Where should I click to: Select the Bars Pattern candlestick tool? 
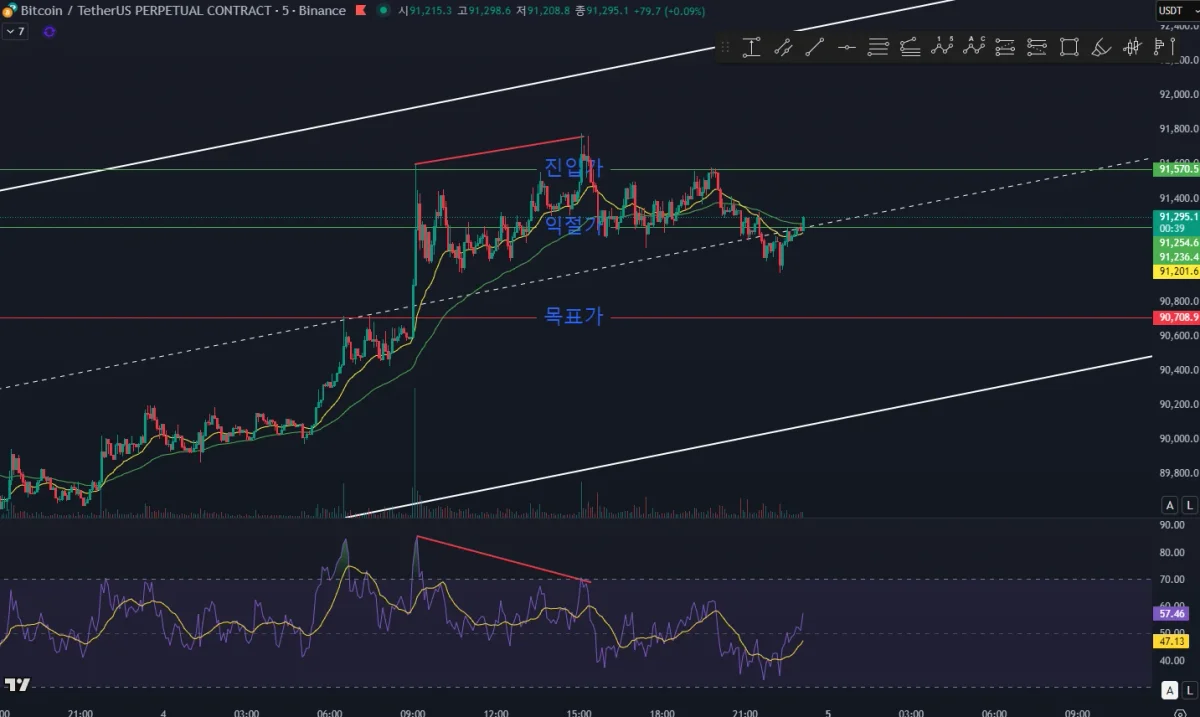[1133, 47]
